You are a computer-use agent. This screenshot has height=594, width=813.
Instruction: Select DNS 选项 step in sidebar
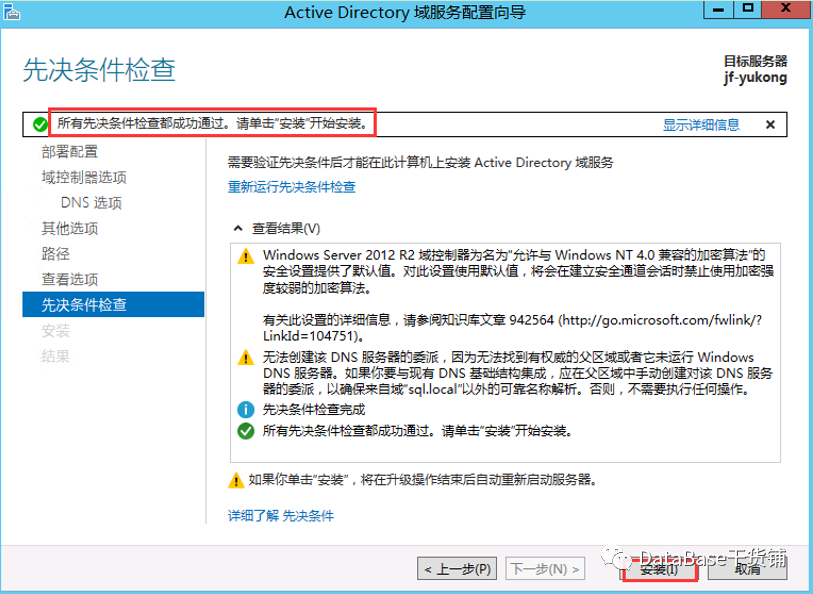click(x=91, y=203)
